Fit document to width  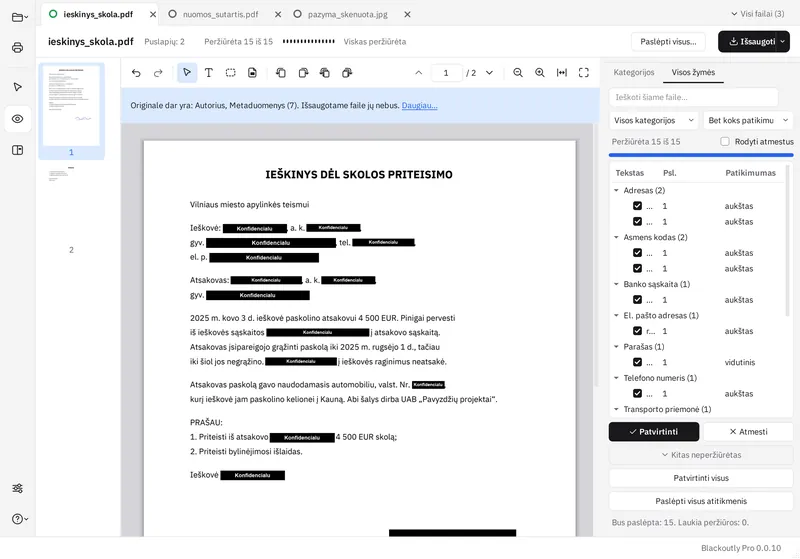coord(562,73)
